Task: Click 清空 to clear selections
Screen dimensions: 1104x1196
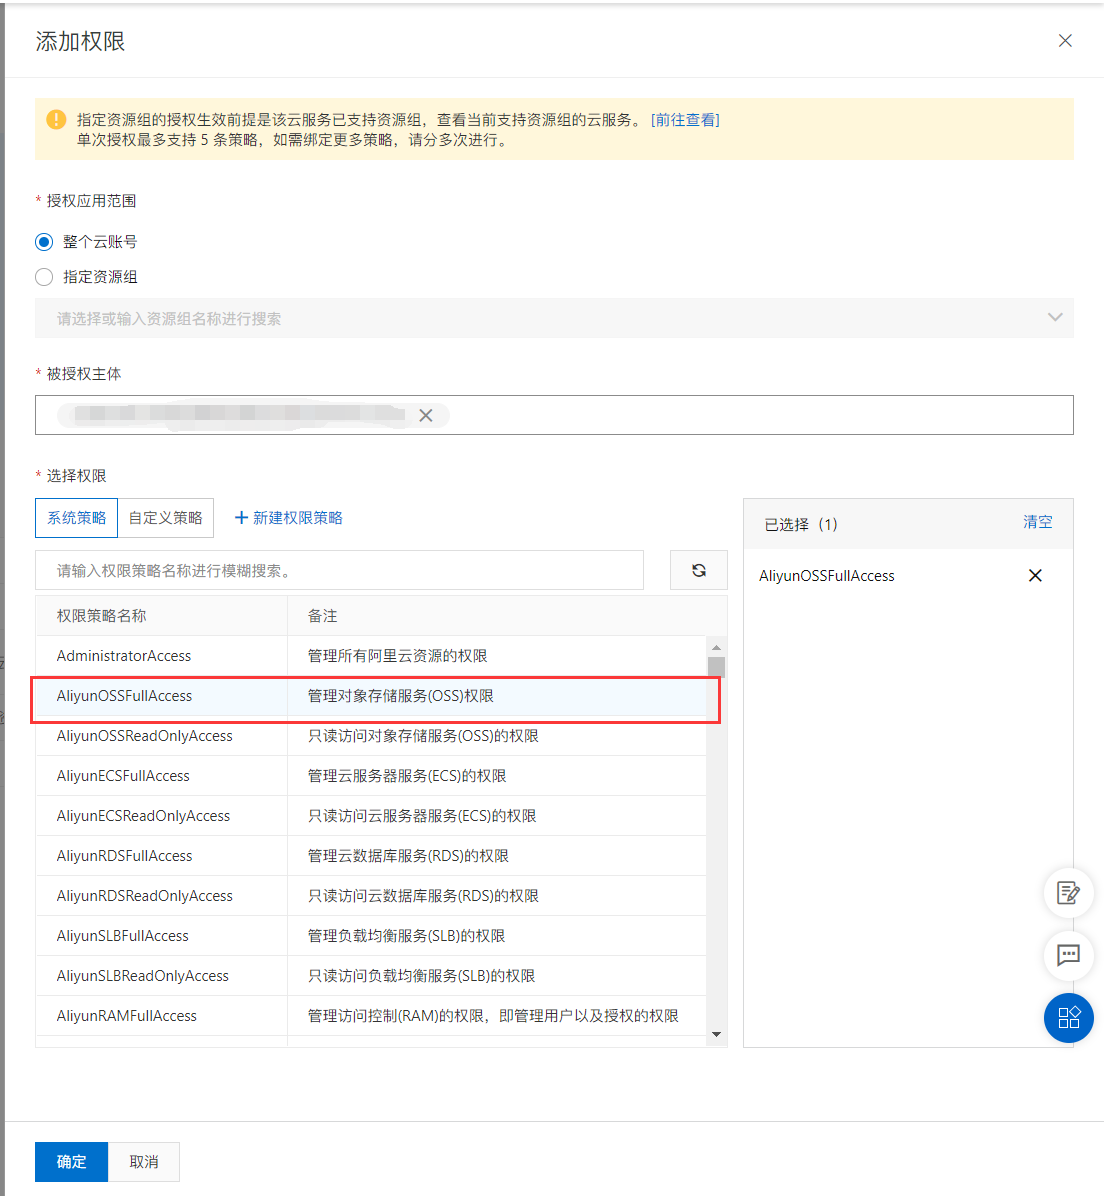Action: (x=1038, y=522)
